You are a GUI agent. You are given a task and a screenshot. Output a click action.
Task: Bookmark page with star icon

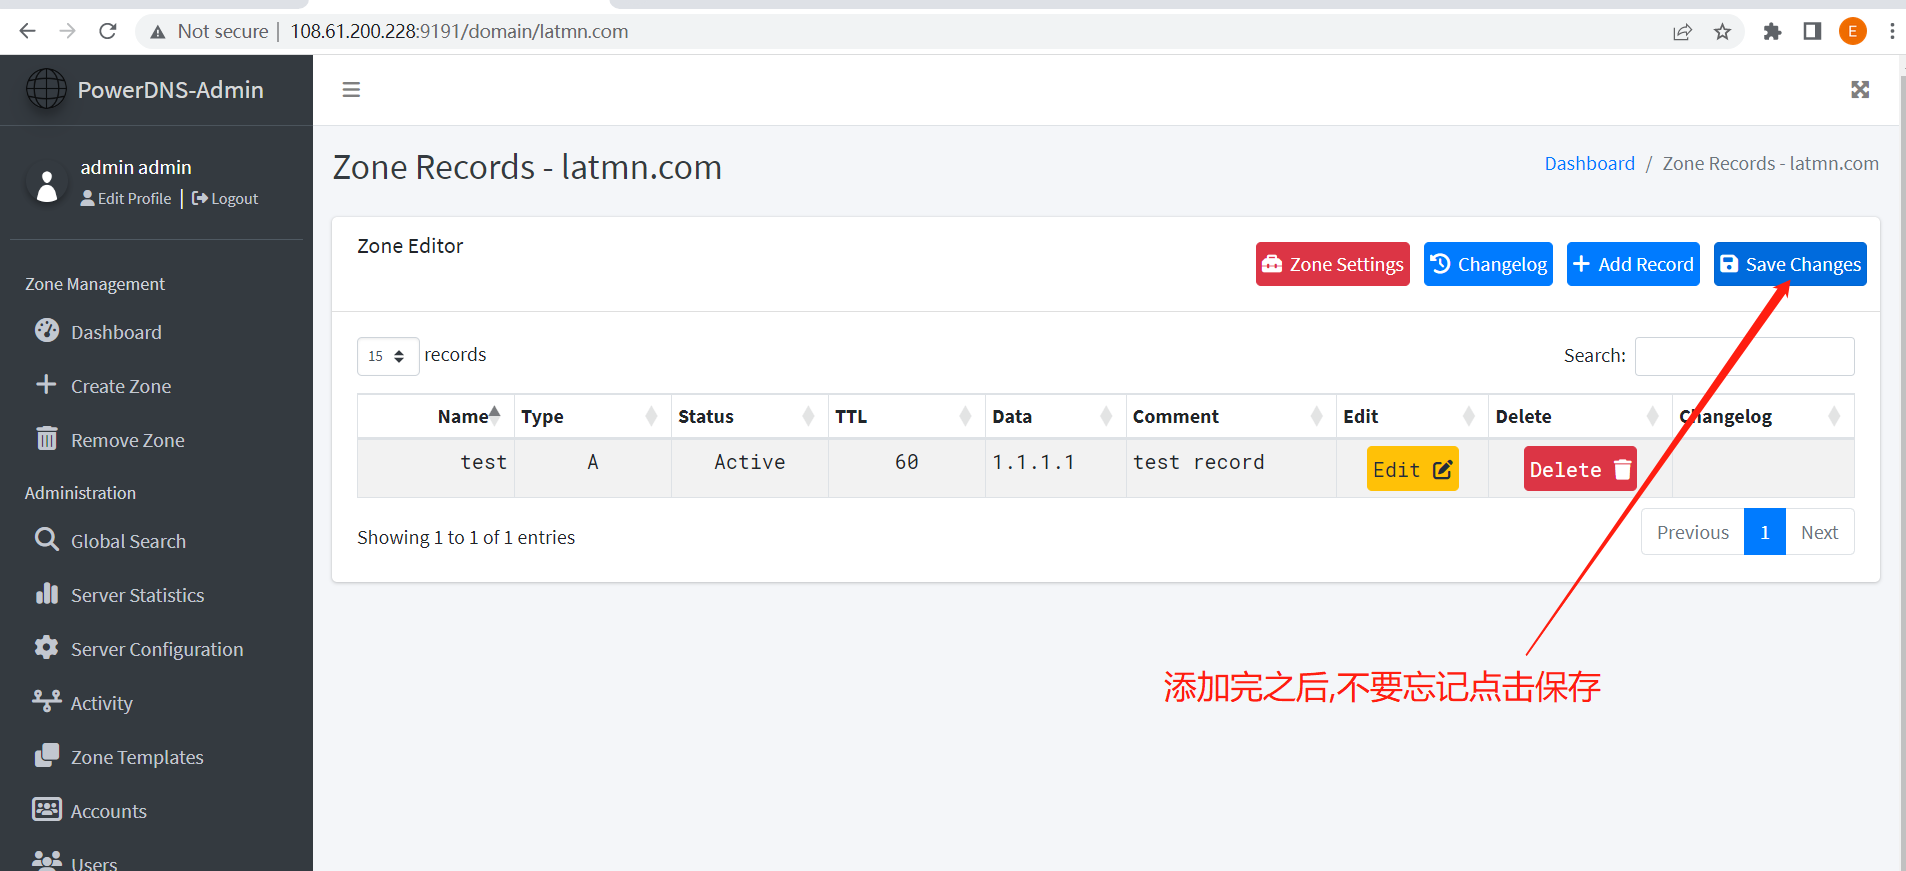coord(1722,32)
